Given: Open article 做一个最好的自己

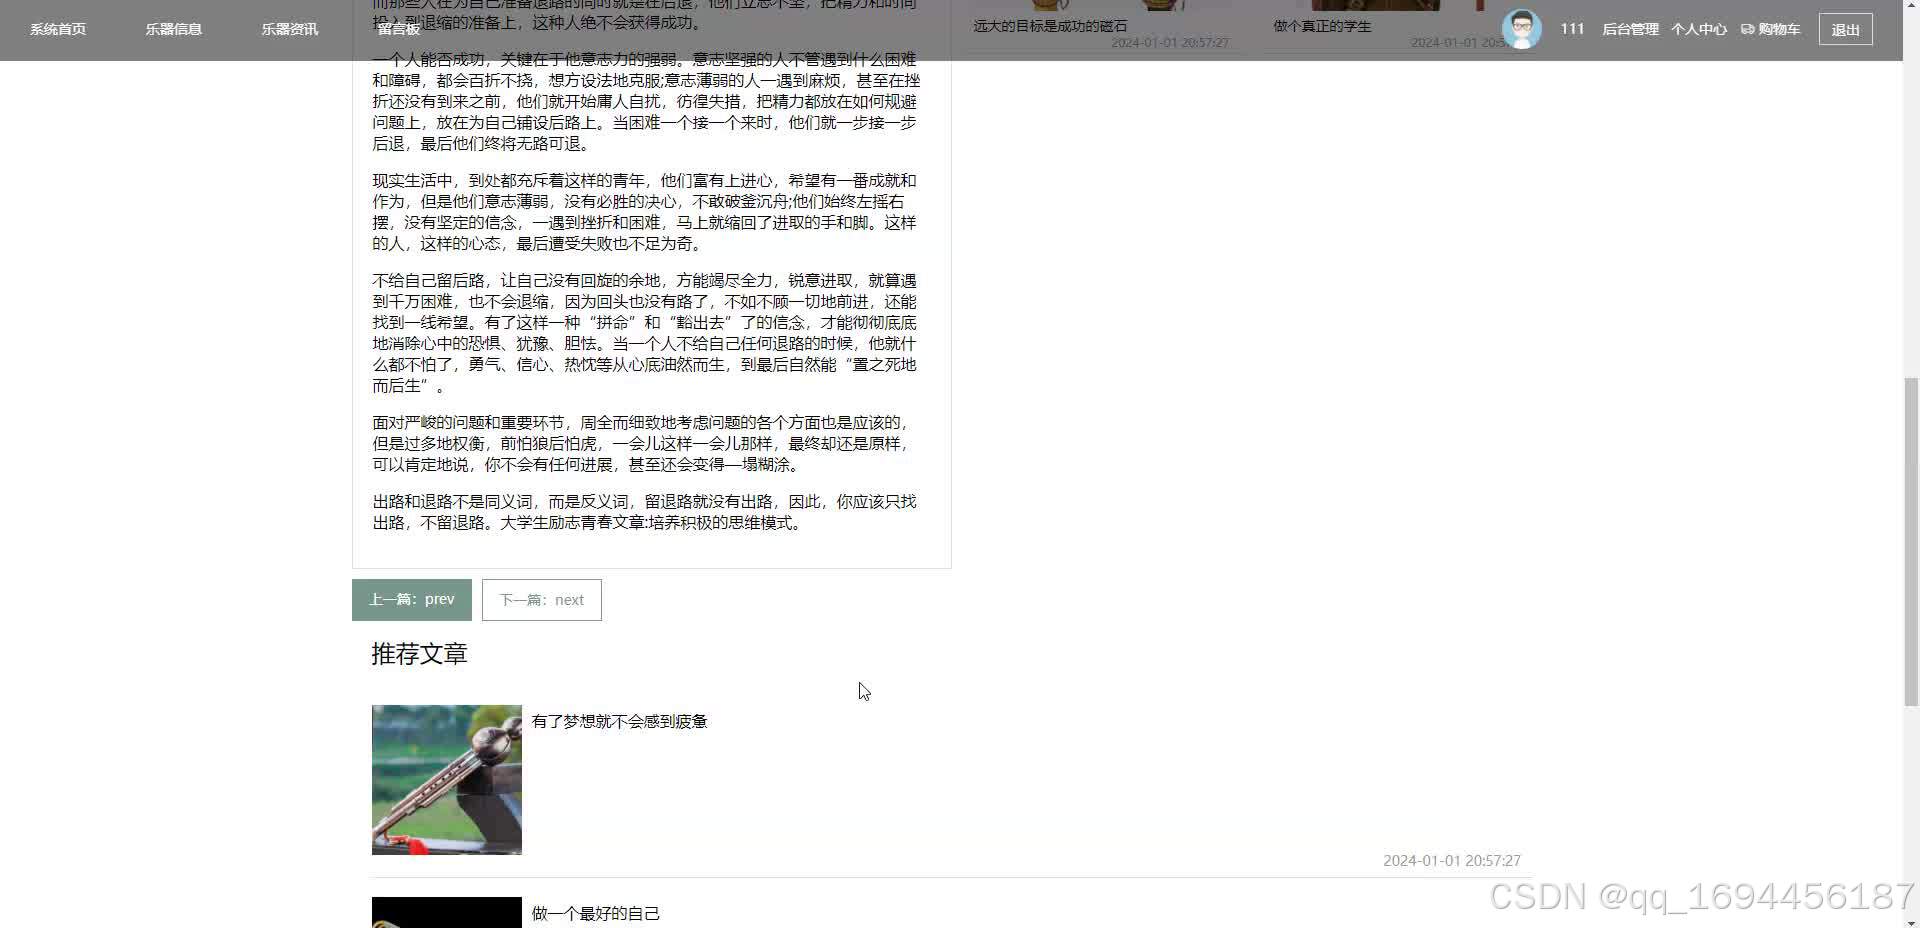Looking at the screenshot, I should (596, 913).
